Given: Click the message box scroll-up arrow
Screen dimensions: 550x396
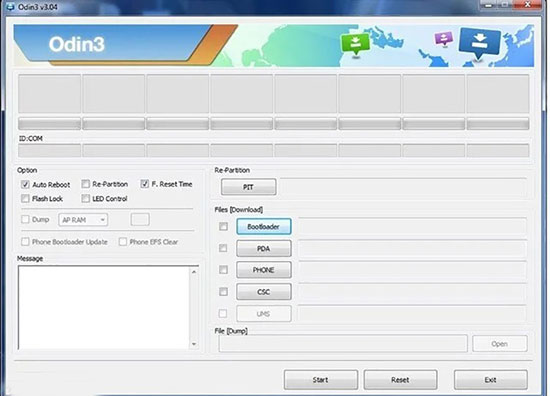Looking at the screenshot, I should [194, 272].
